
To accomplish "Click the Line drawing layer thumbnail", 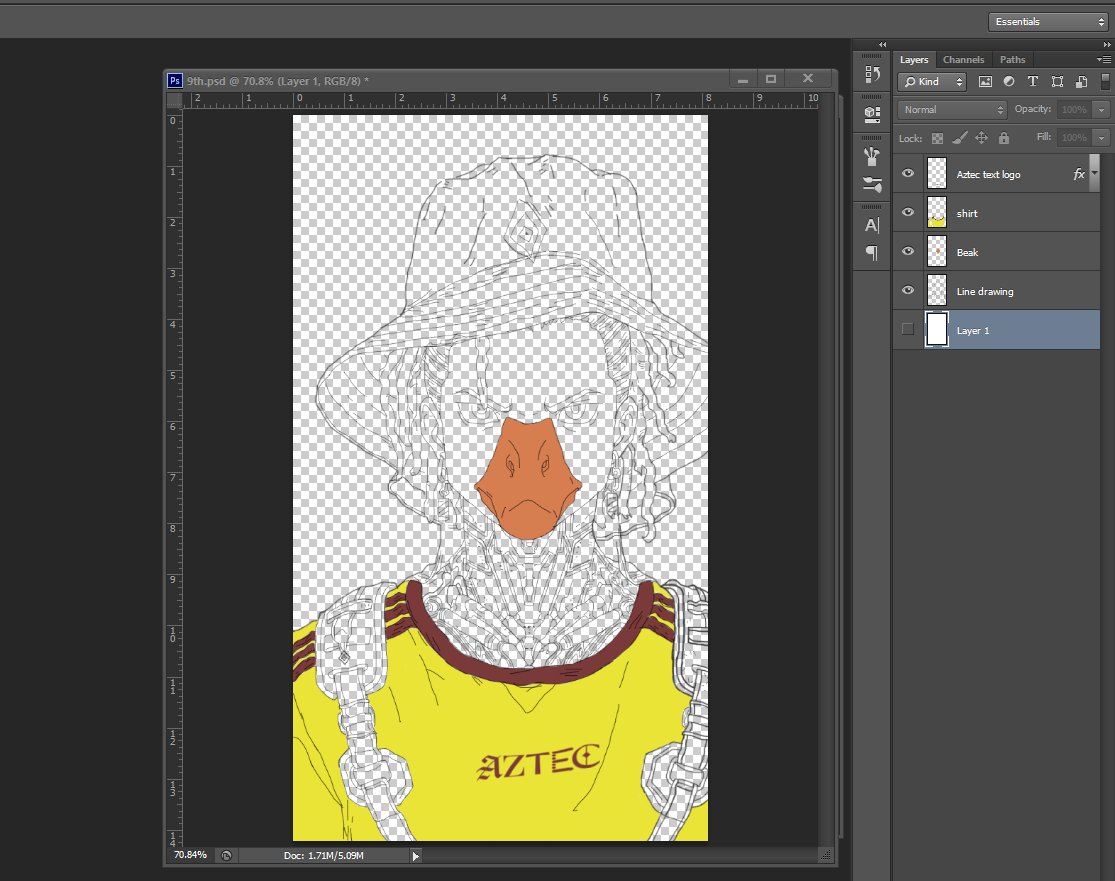I will point(937,290).
